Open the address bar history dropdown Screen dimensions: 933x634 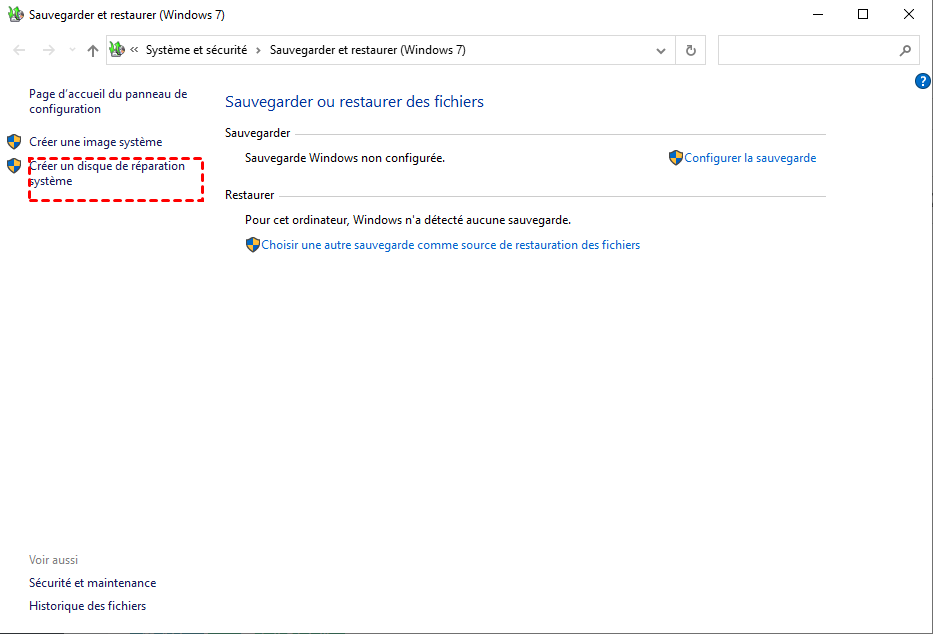[660, 51]
